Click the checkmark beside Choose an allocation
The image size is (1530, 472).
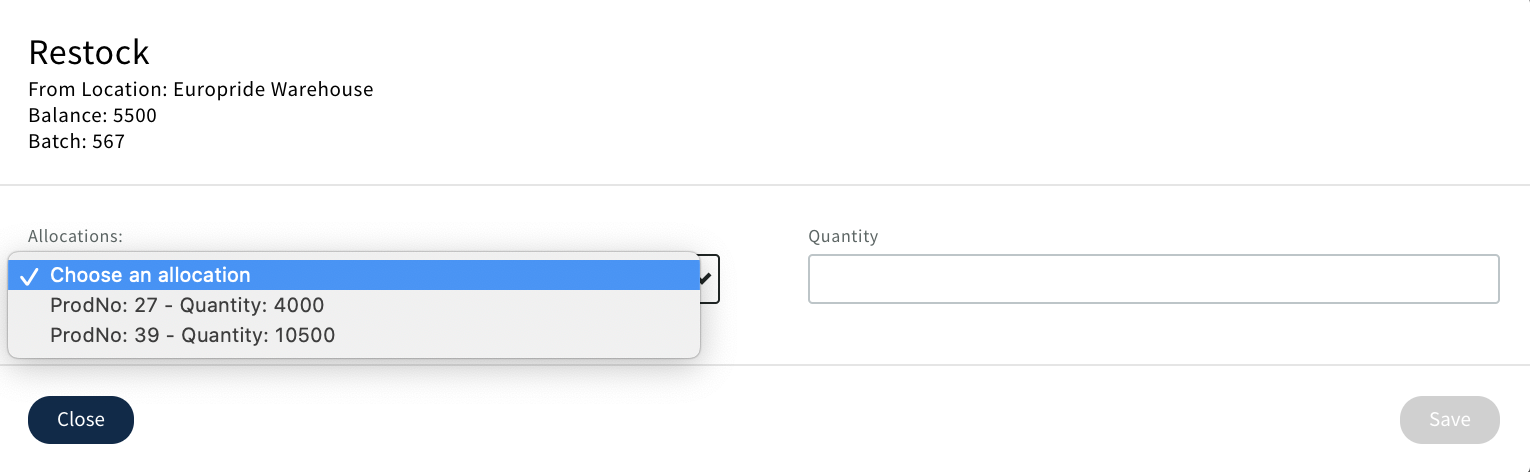(28, 276)
